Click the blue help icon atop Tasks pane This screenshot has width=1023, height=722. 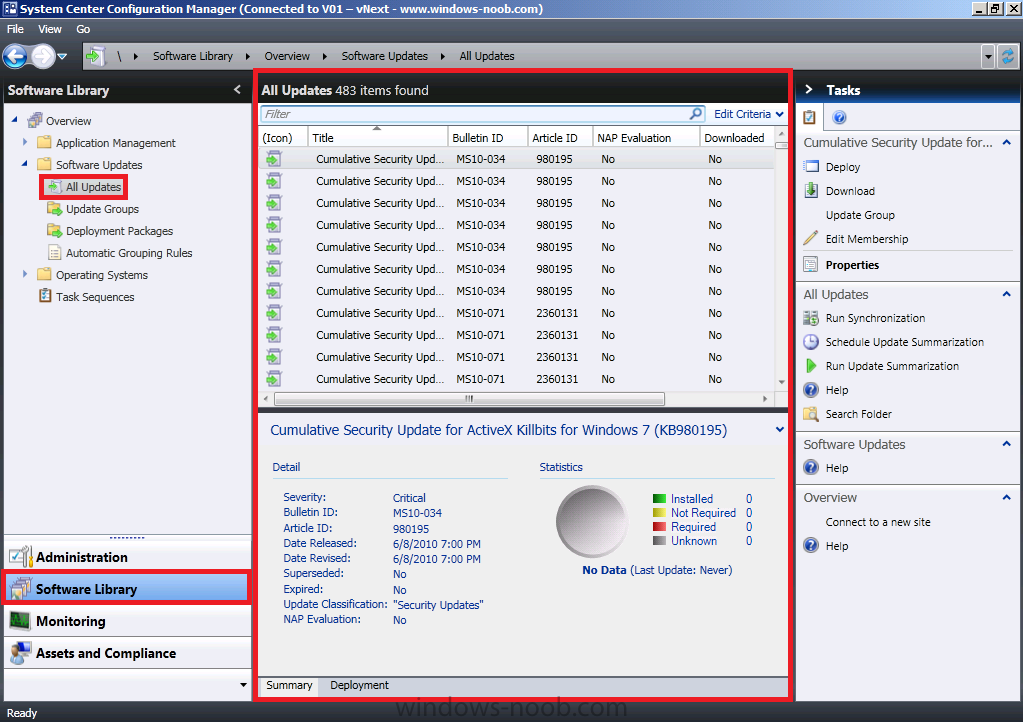point(840,117)
